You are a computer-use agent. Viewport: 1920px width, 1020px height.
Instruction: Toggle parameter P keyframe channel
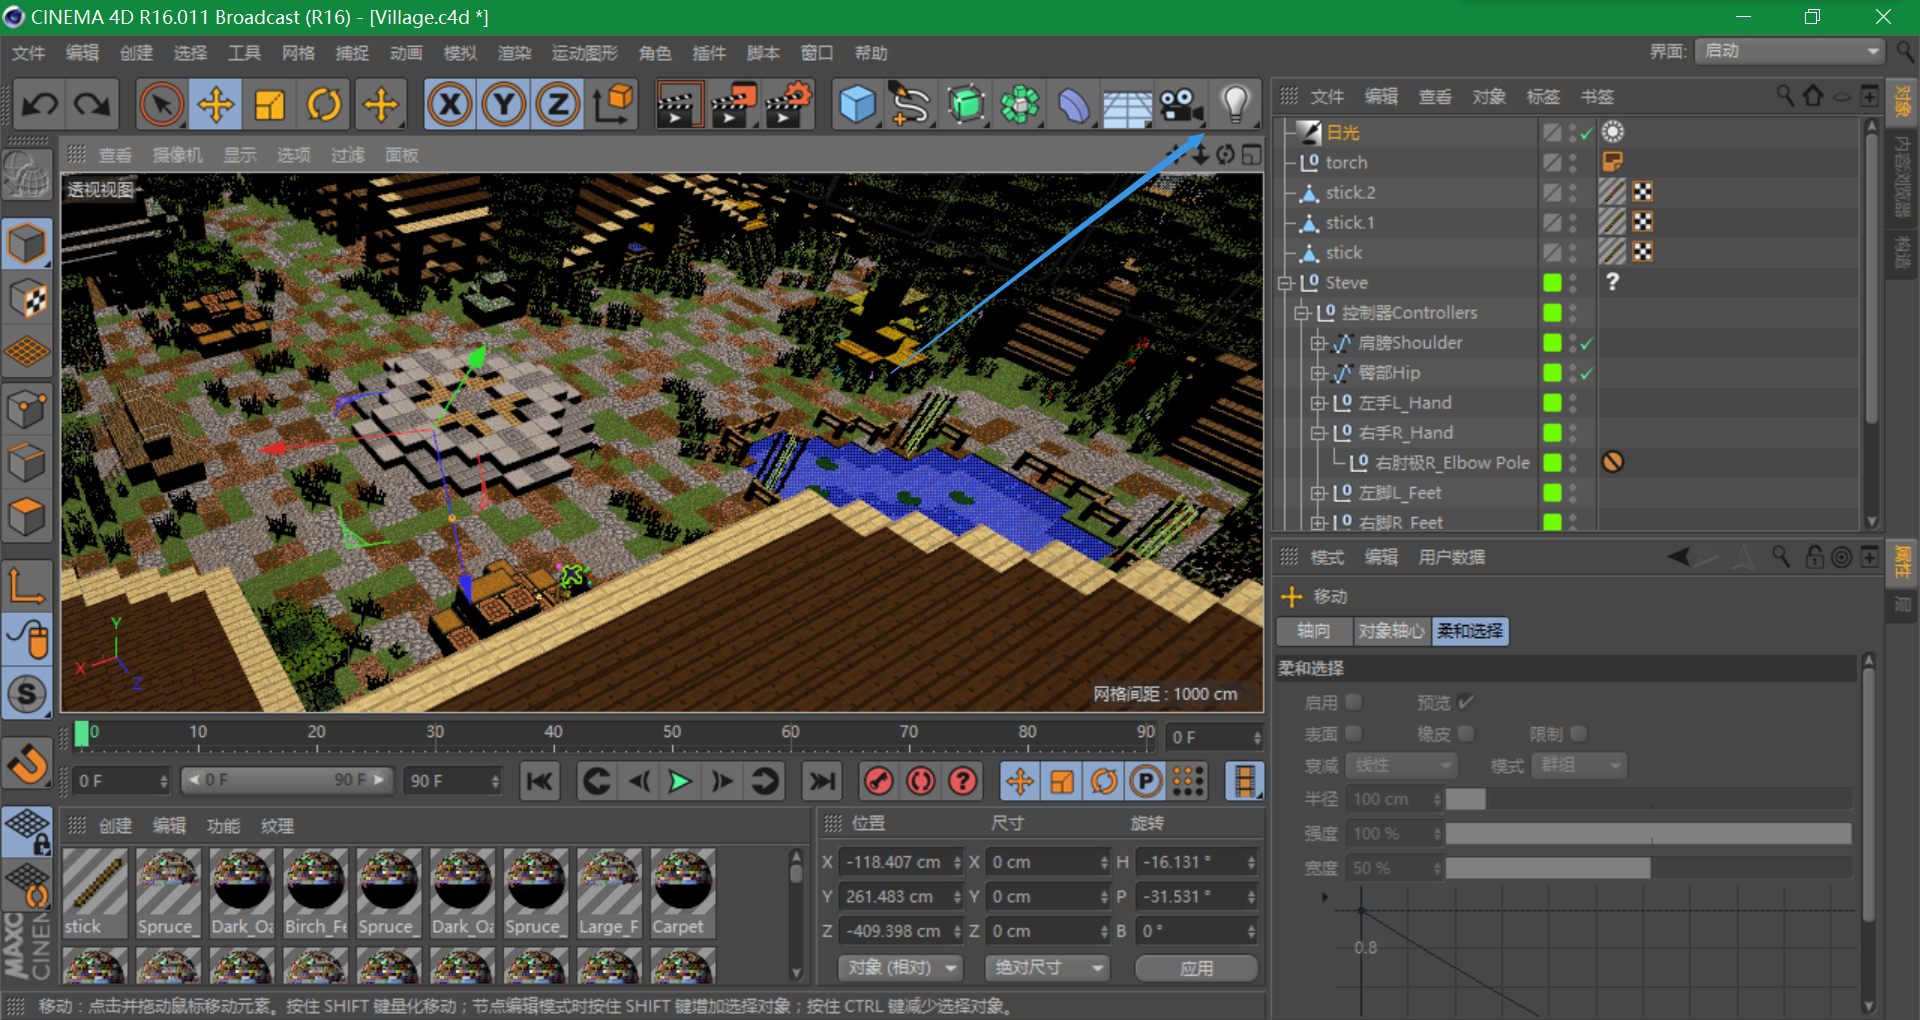coord(1146,781)
